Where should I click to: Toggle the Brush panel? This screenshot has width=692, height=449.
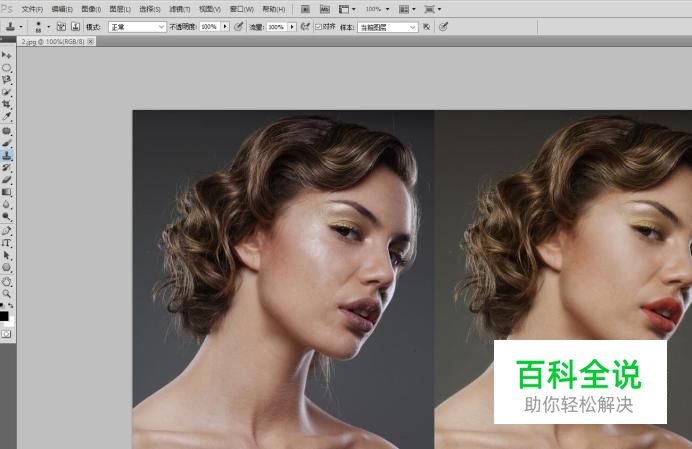61,27
